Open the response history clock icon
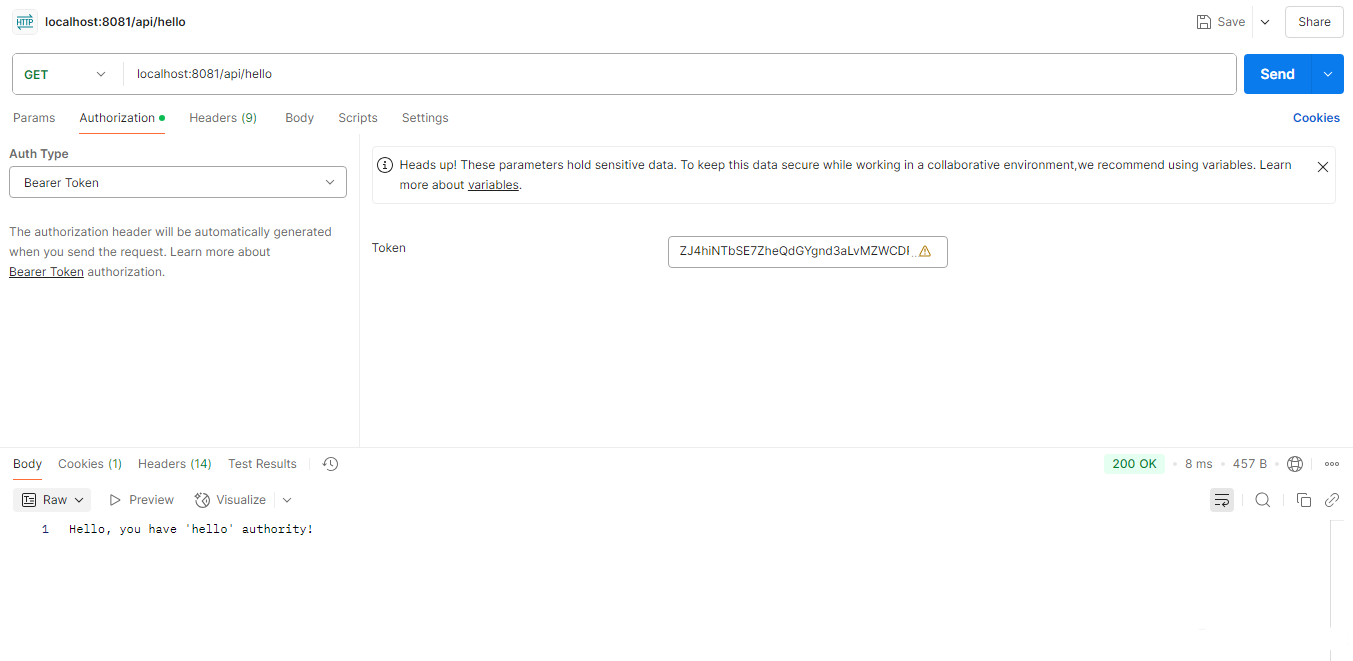The height and width of the screenshot is (661, 1353). click(x=331, y=464)
